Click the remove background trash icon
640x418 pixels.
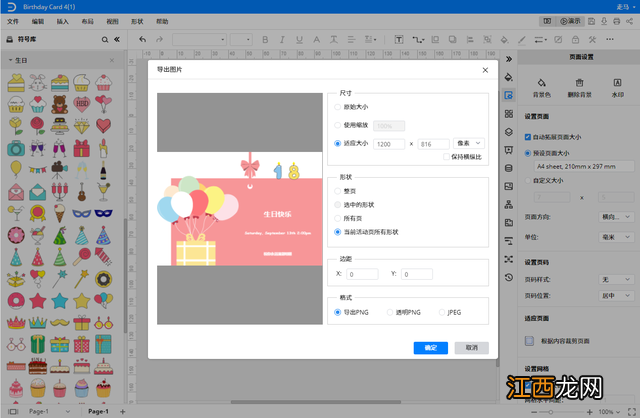tap(580, 83)
